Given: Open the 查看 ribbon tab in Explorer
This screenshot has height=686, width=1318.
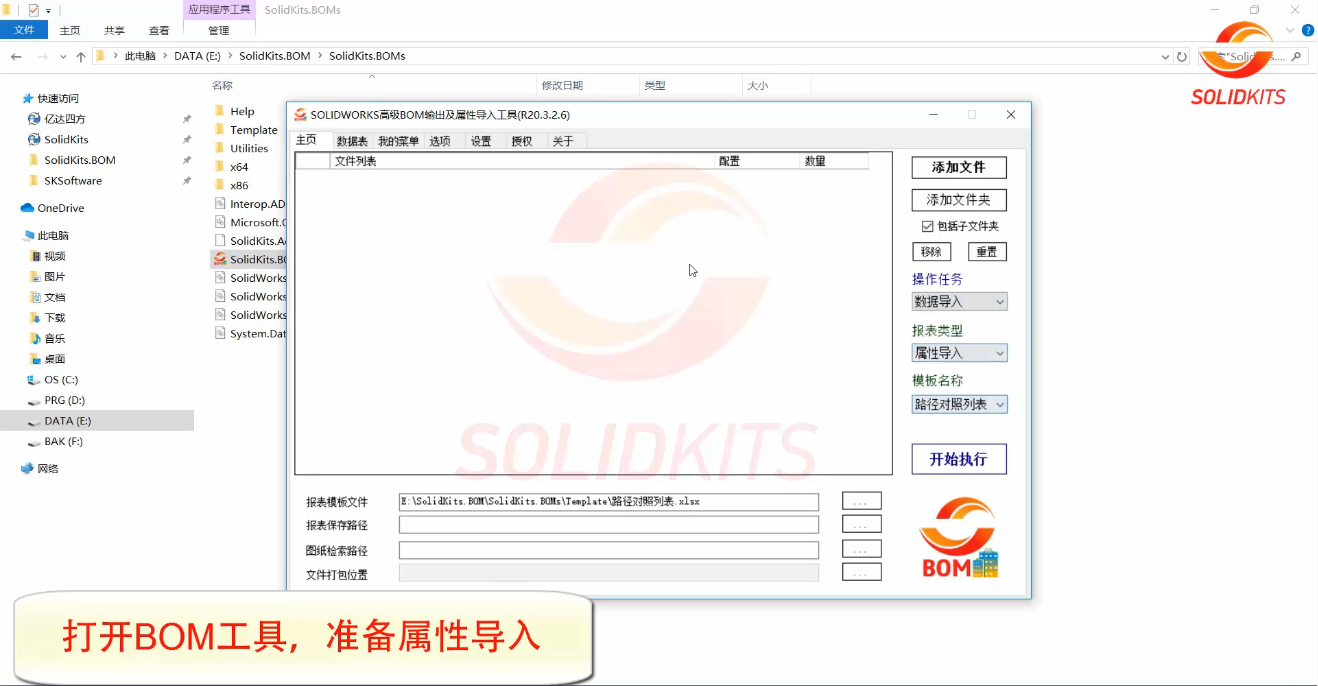Looking at the screenshot, I should click(x=159, y=31).
